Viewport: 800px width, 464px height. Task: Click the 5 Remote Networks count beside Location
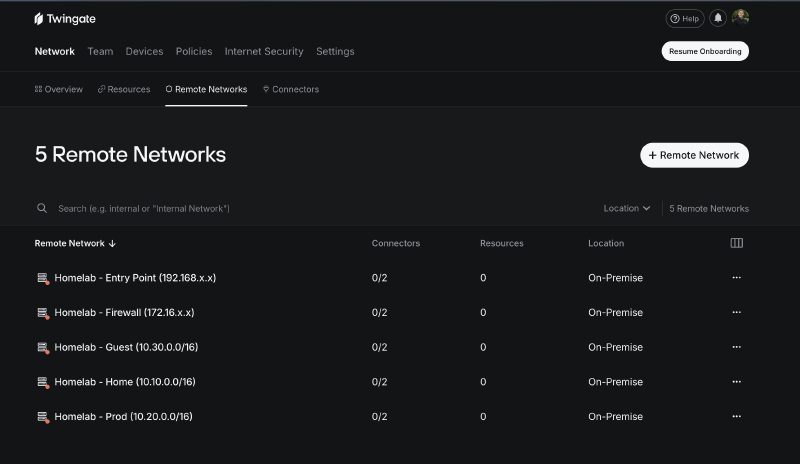[709, 208]
